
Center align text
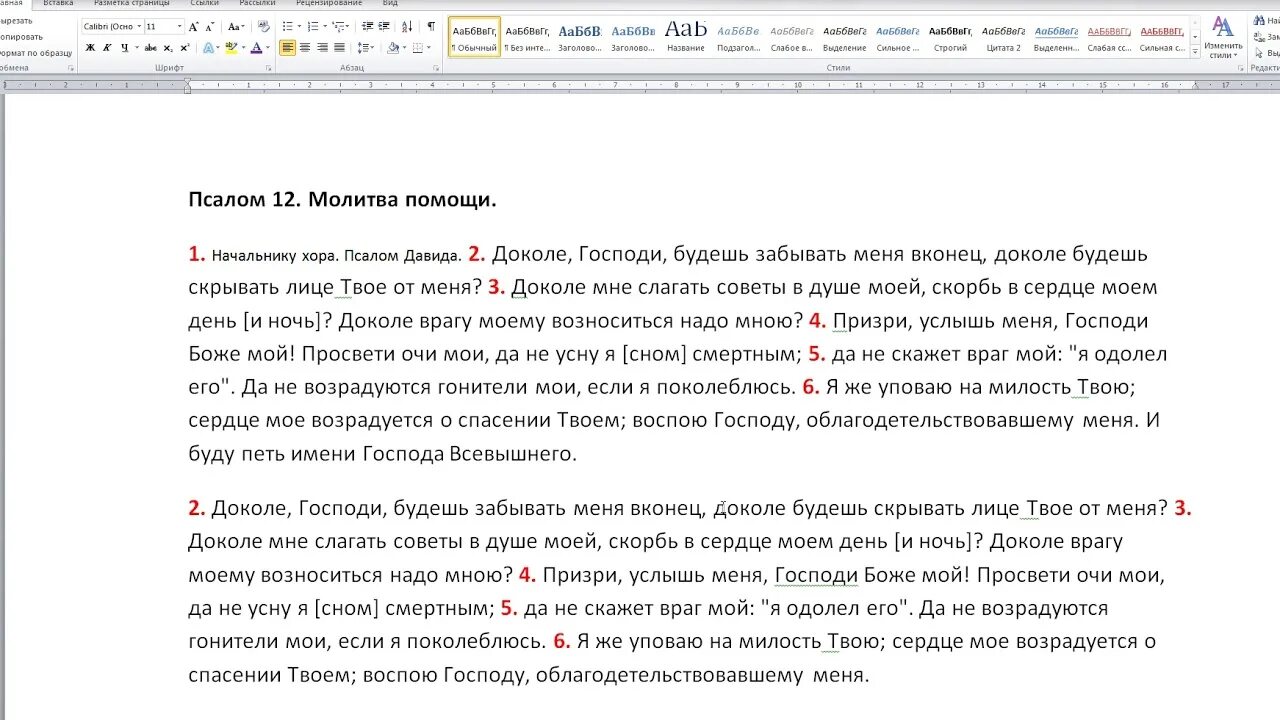click(305, 47)
